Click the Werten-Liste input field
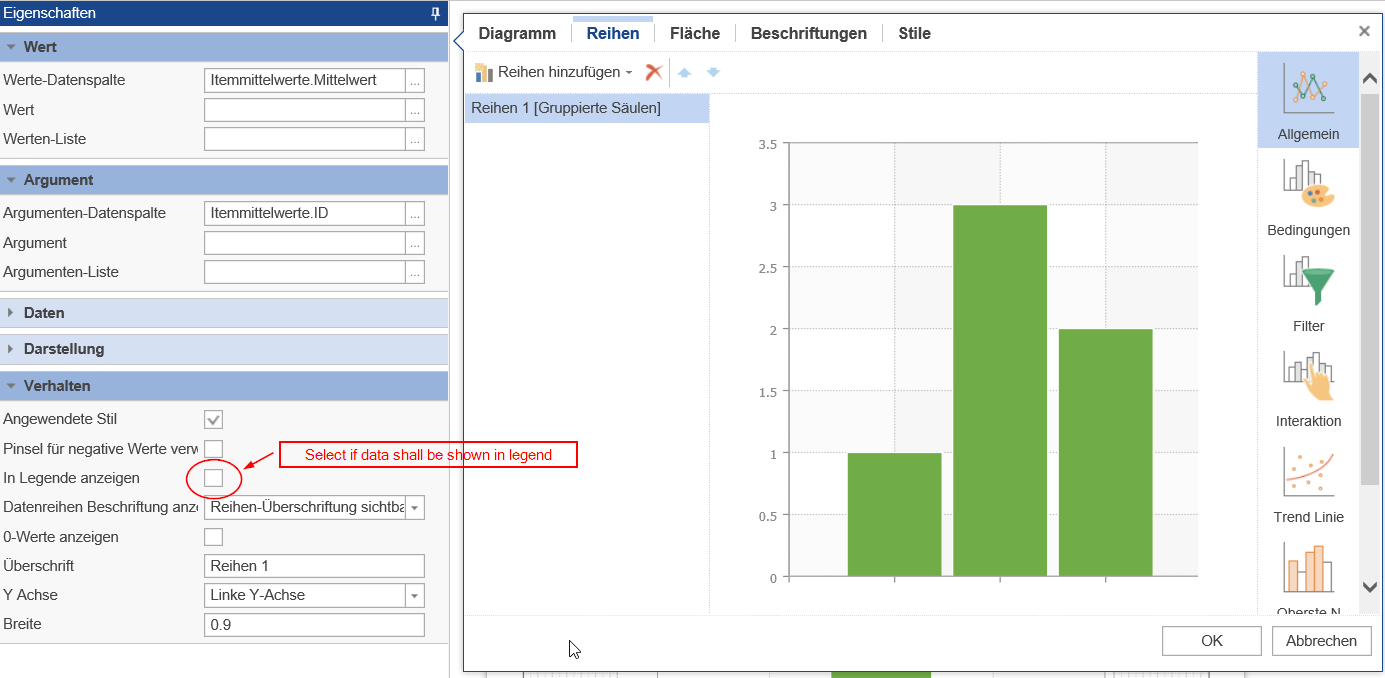Viewport: 1385px width, 678px height. click(x=305, y=139)
